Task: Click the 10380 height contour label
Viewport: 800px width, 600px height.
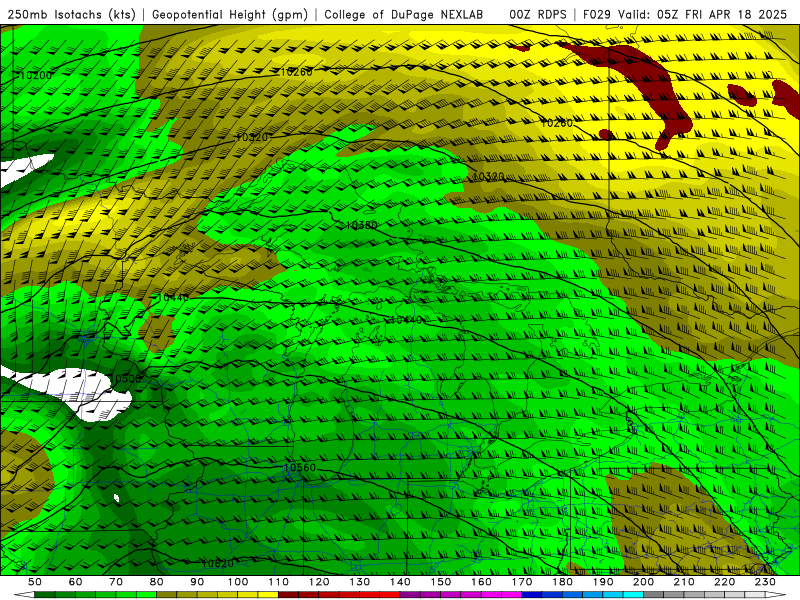Action: [x=361, y=225]
